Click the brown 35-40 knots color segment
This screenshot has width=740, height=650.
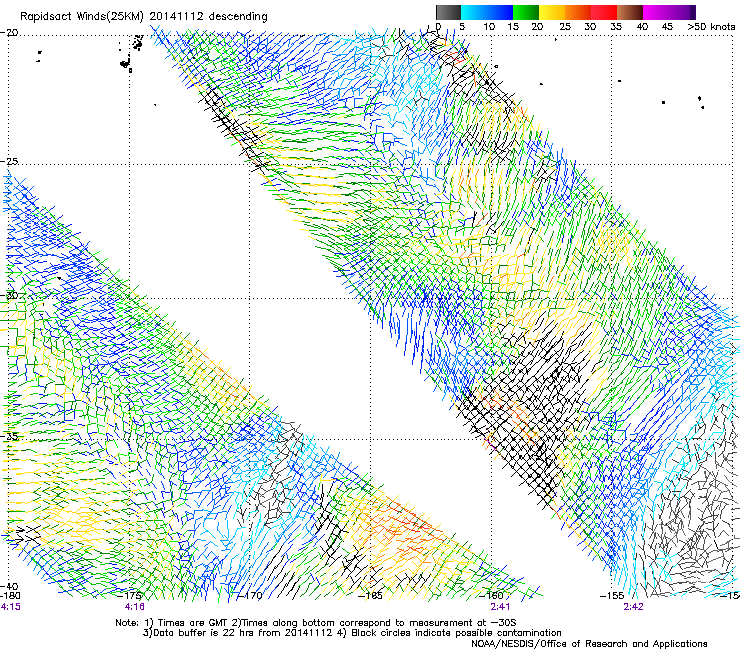(x=630, y=12)
